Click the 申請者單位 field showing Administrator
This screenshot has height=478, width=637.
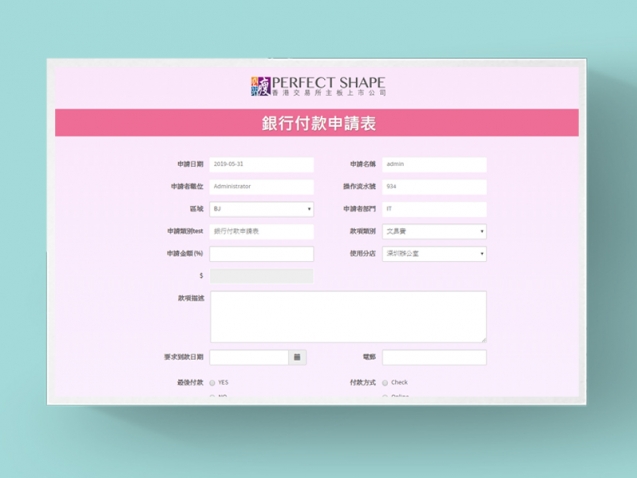pyautogui.click(x=261, y=186)
